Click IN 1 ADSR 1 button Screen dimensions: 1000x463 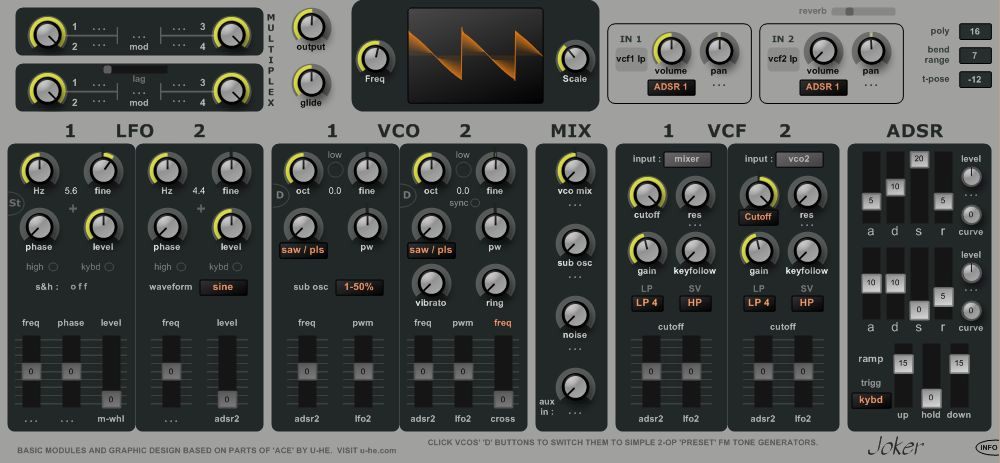[671, 87]
